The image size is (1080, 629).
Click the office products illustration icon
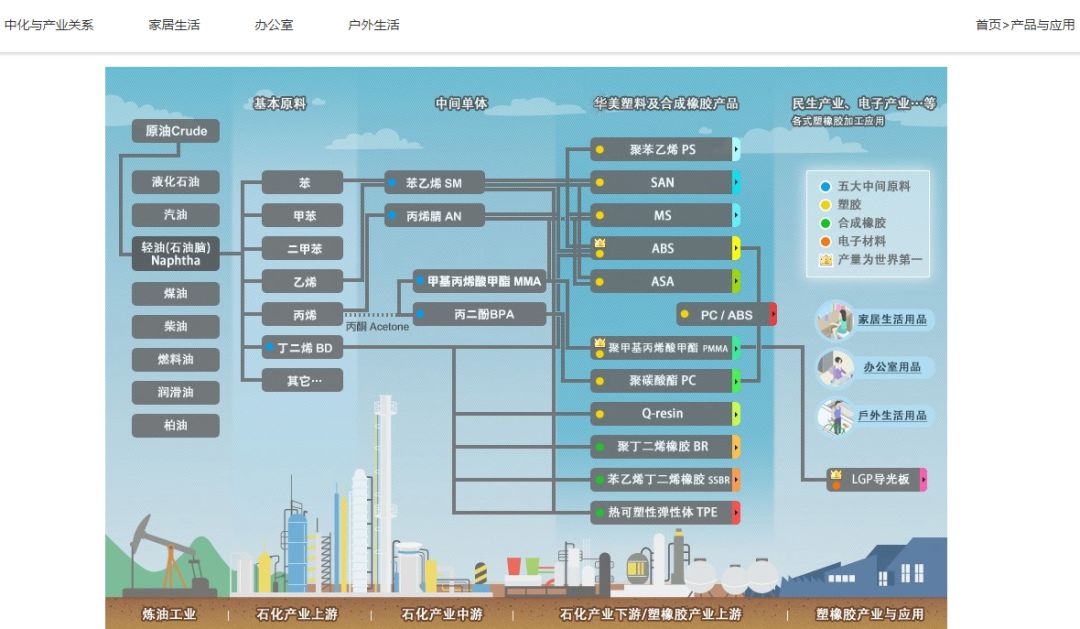point(834,367)
